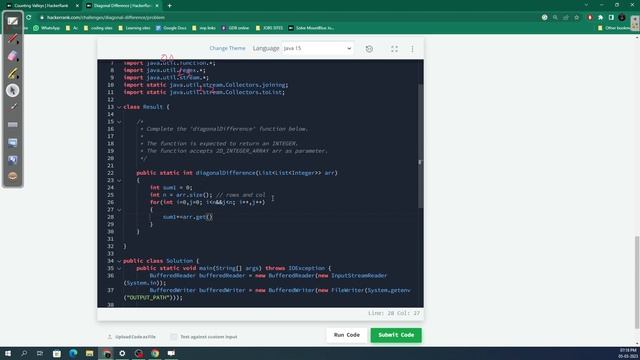Select the yellow highlighter tool
The image size is (640, 360).
pyautogui.click(x=13, y=73)
